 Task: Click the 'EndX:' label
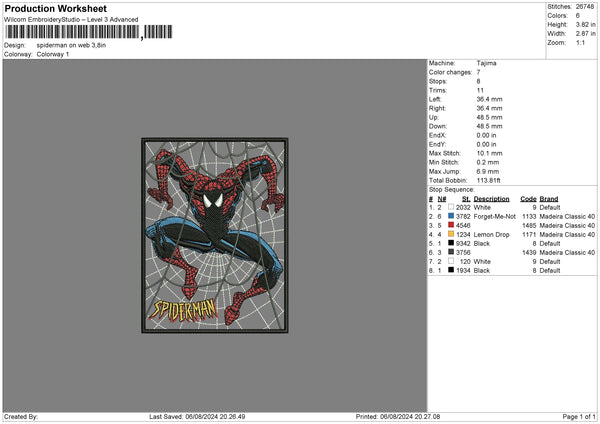pyautogui.click(x=437, y=135)
